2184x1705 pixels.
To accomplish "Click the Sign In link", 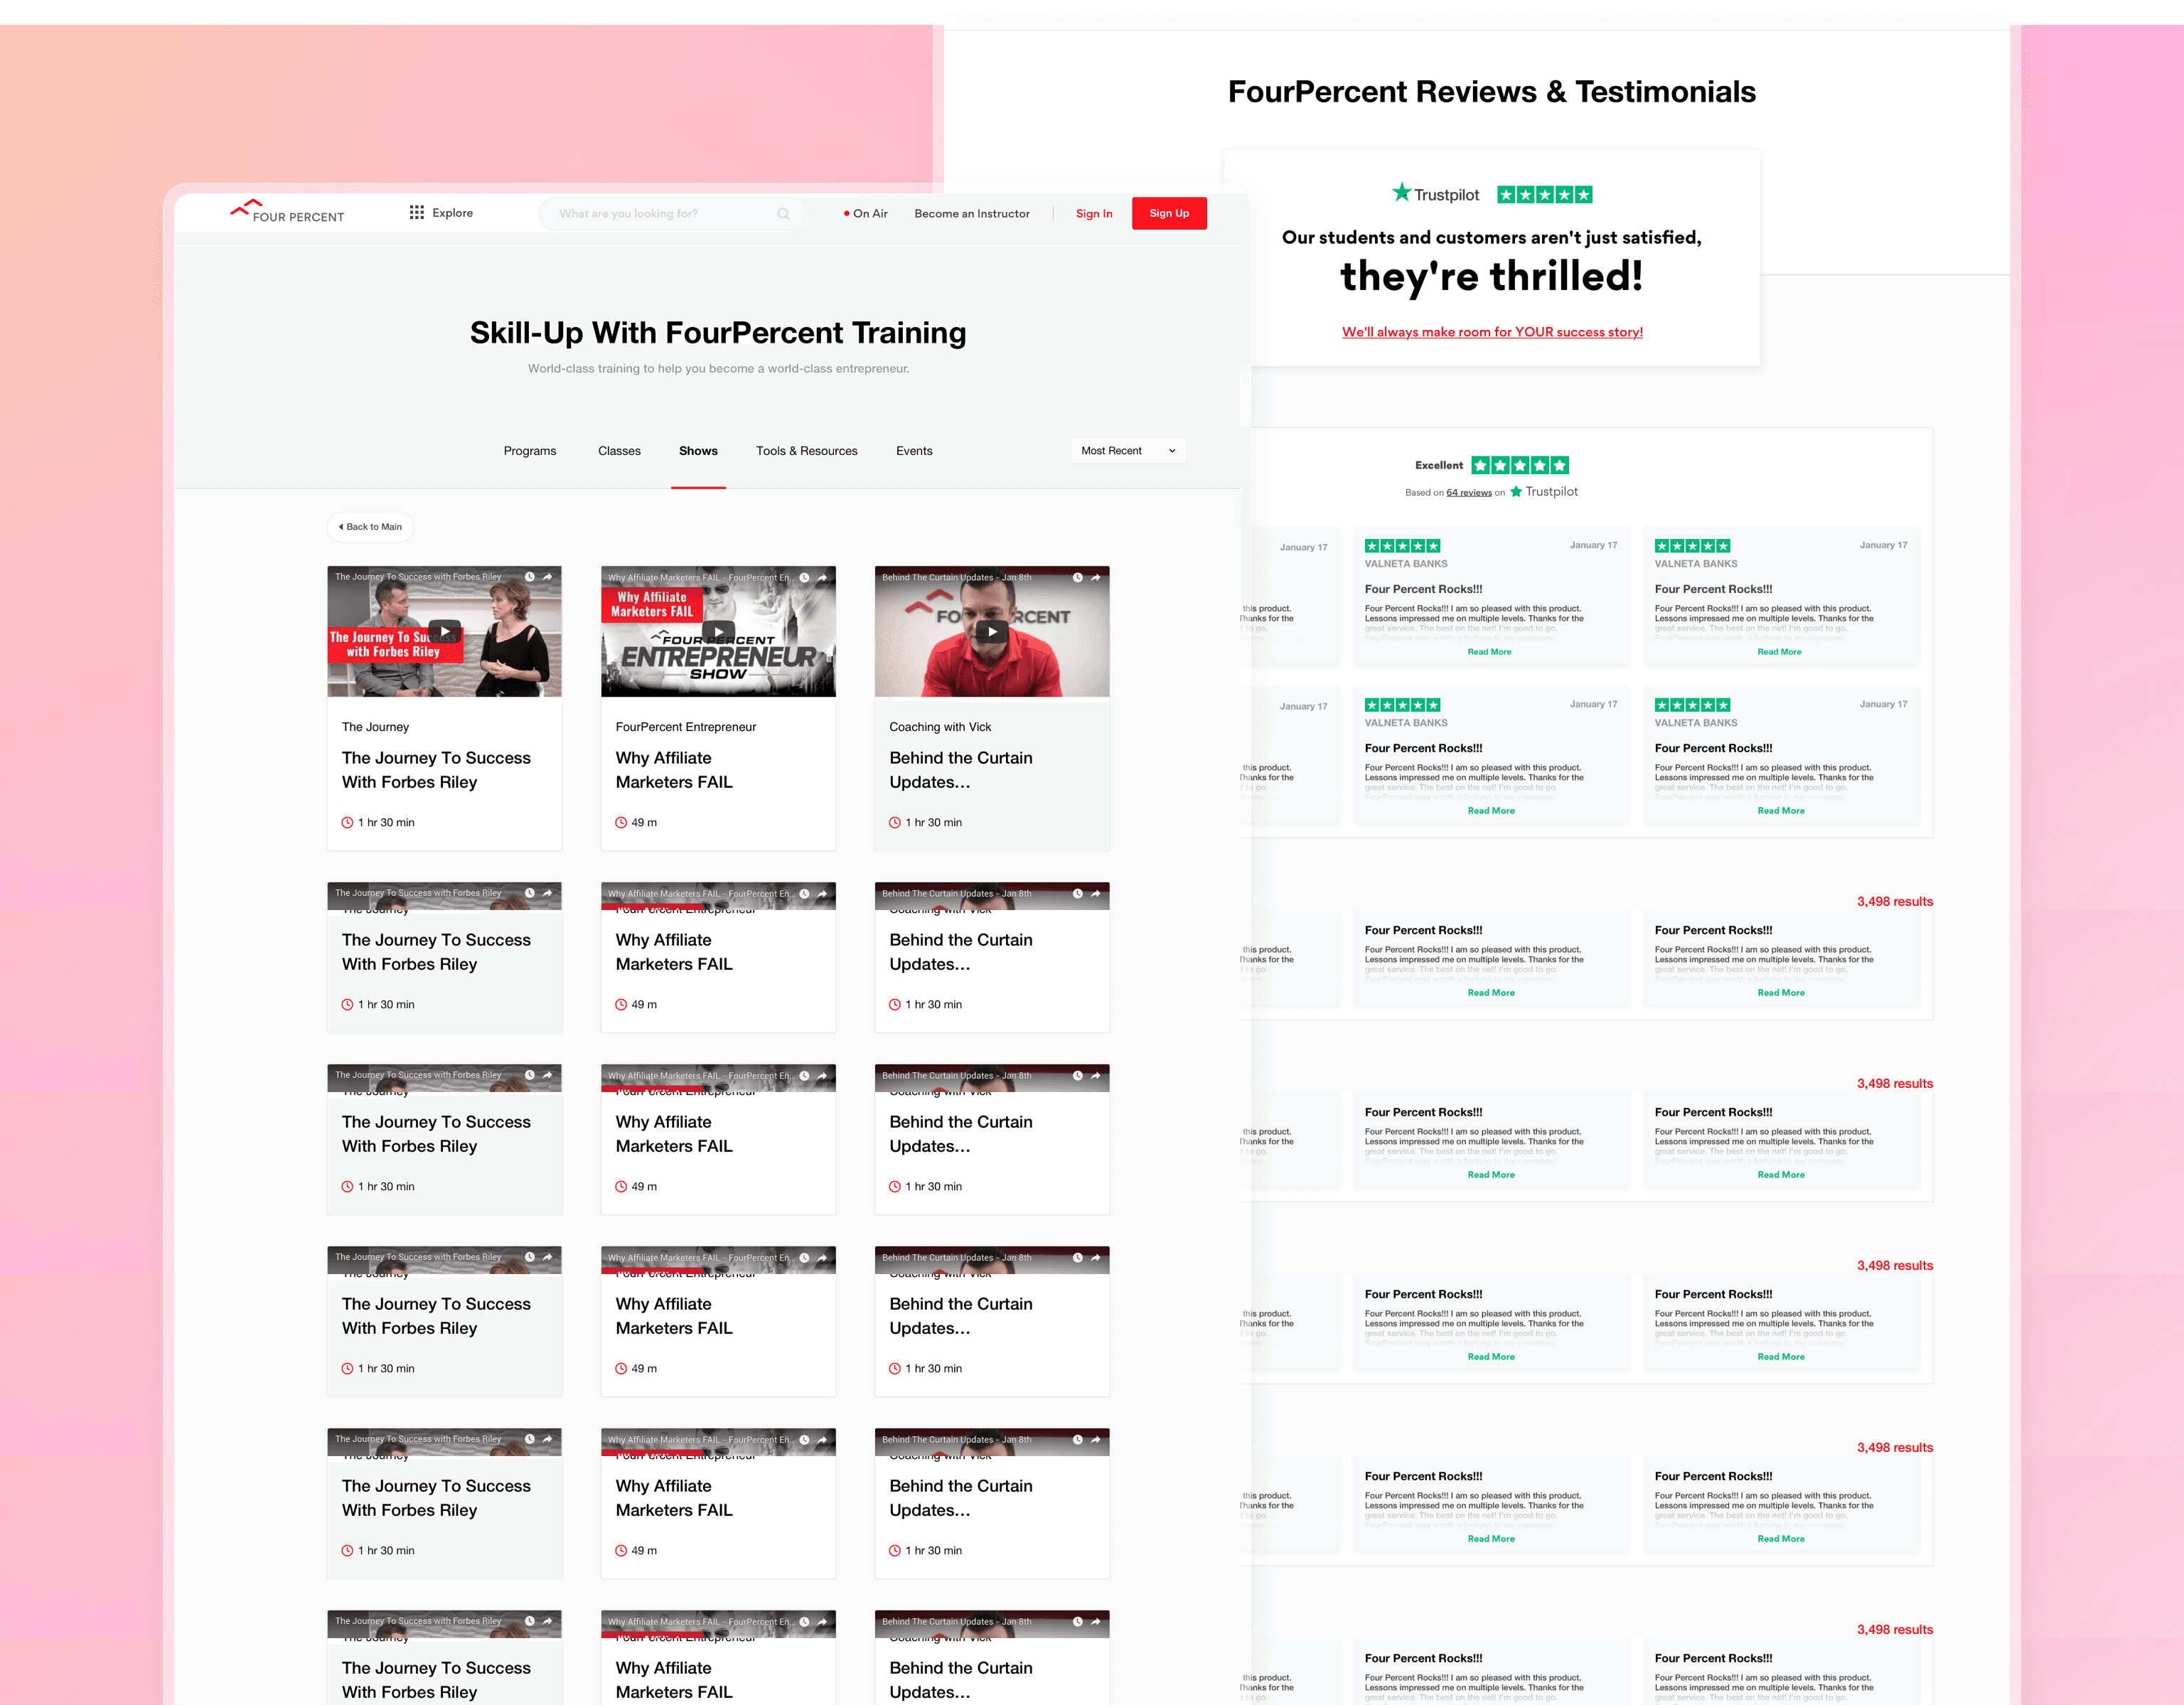I will pyautogui.click(x=1093, y=214).
